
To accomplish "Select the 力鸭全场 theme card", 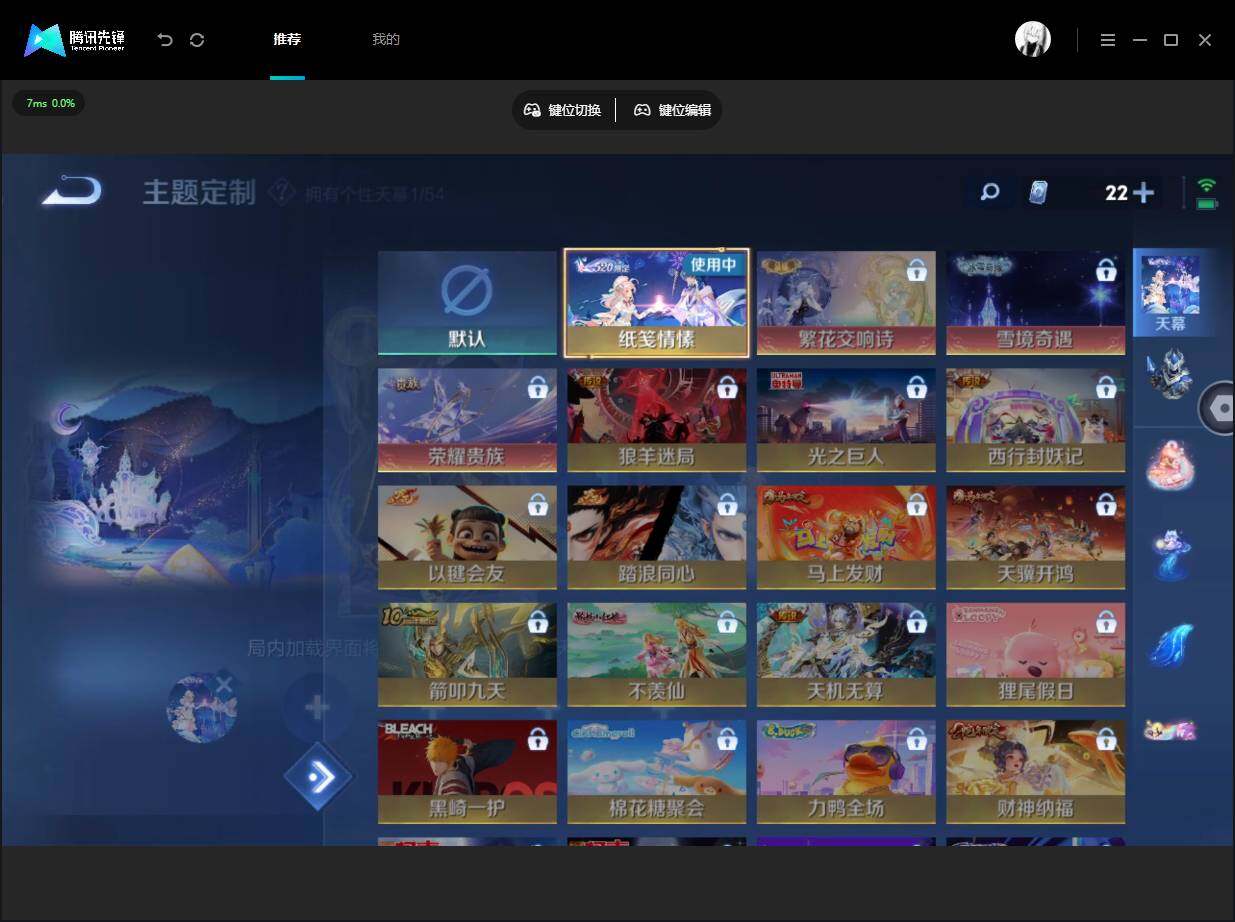I will pos(846,771).
